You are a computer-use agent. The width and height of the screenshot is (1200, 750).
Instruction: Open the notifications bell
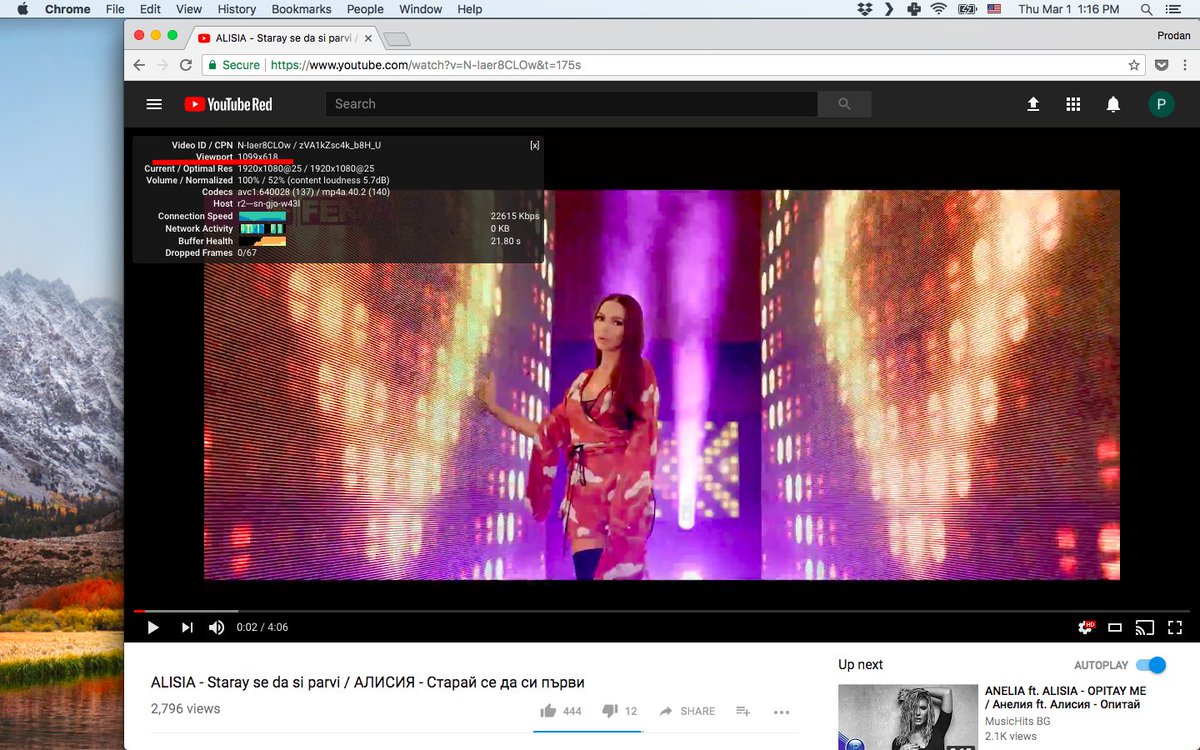click(x=1113, y=104)
